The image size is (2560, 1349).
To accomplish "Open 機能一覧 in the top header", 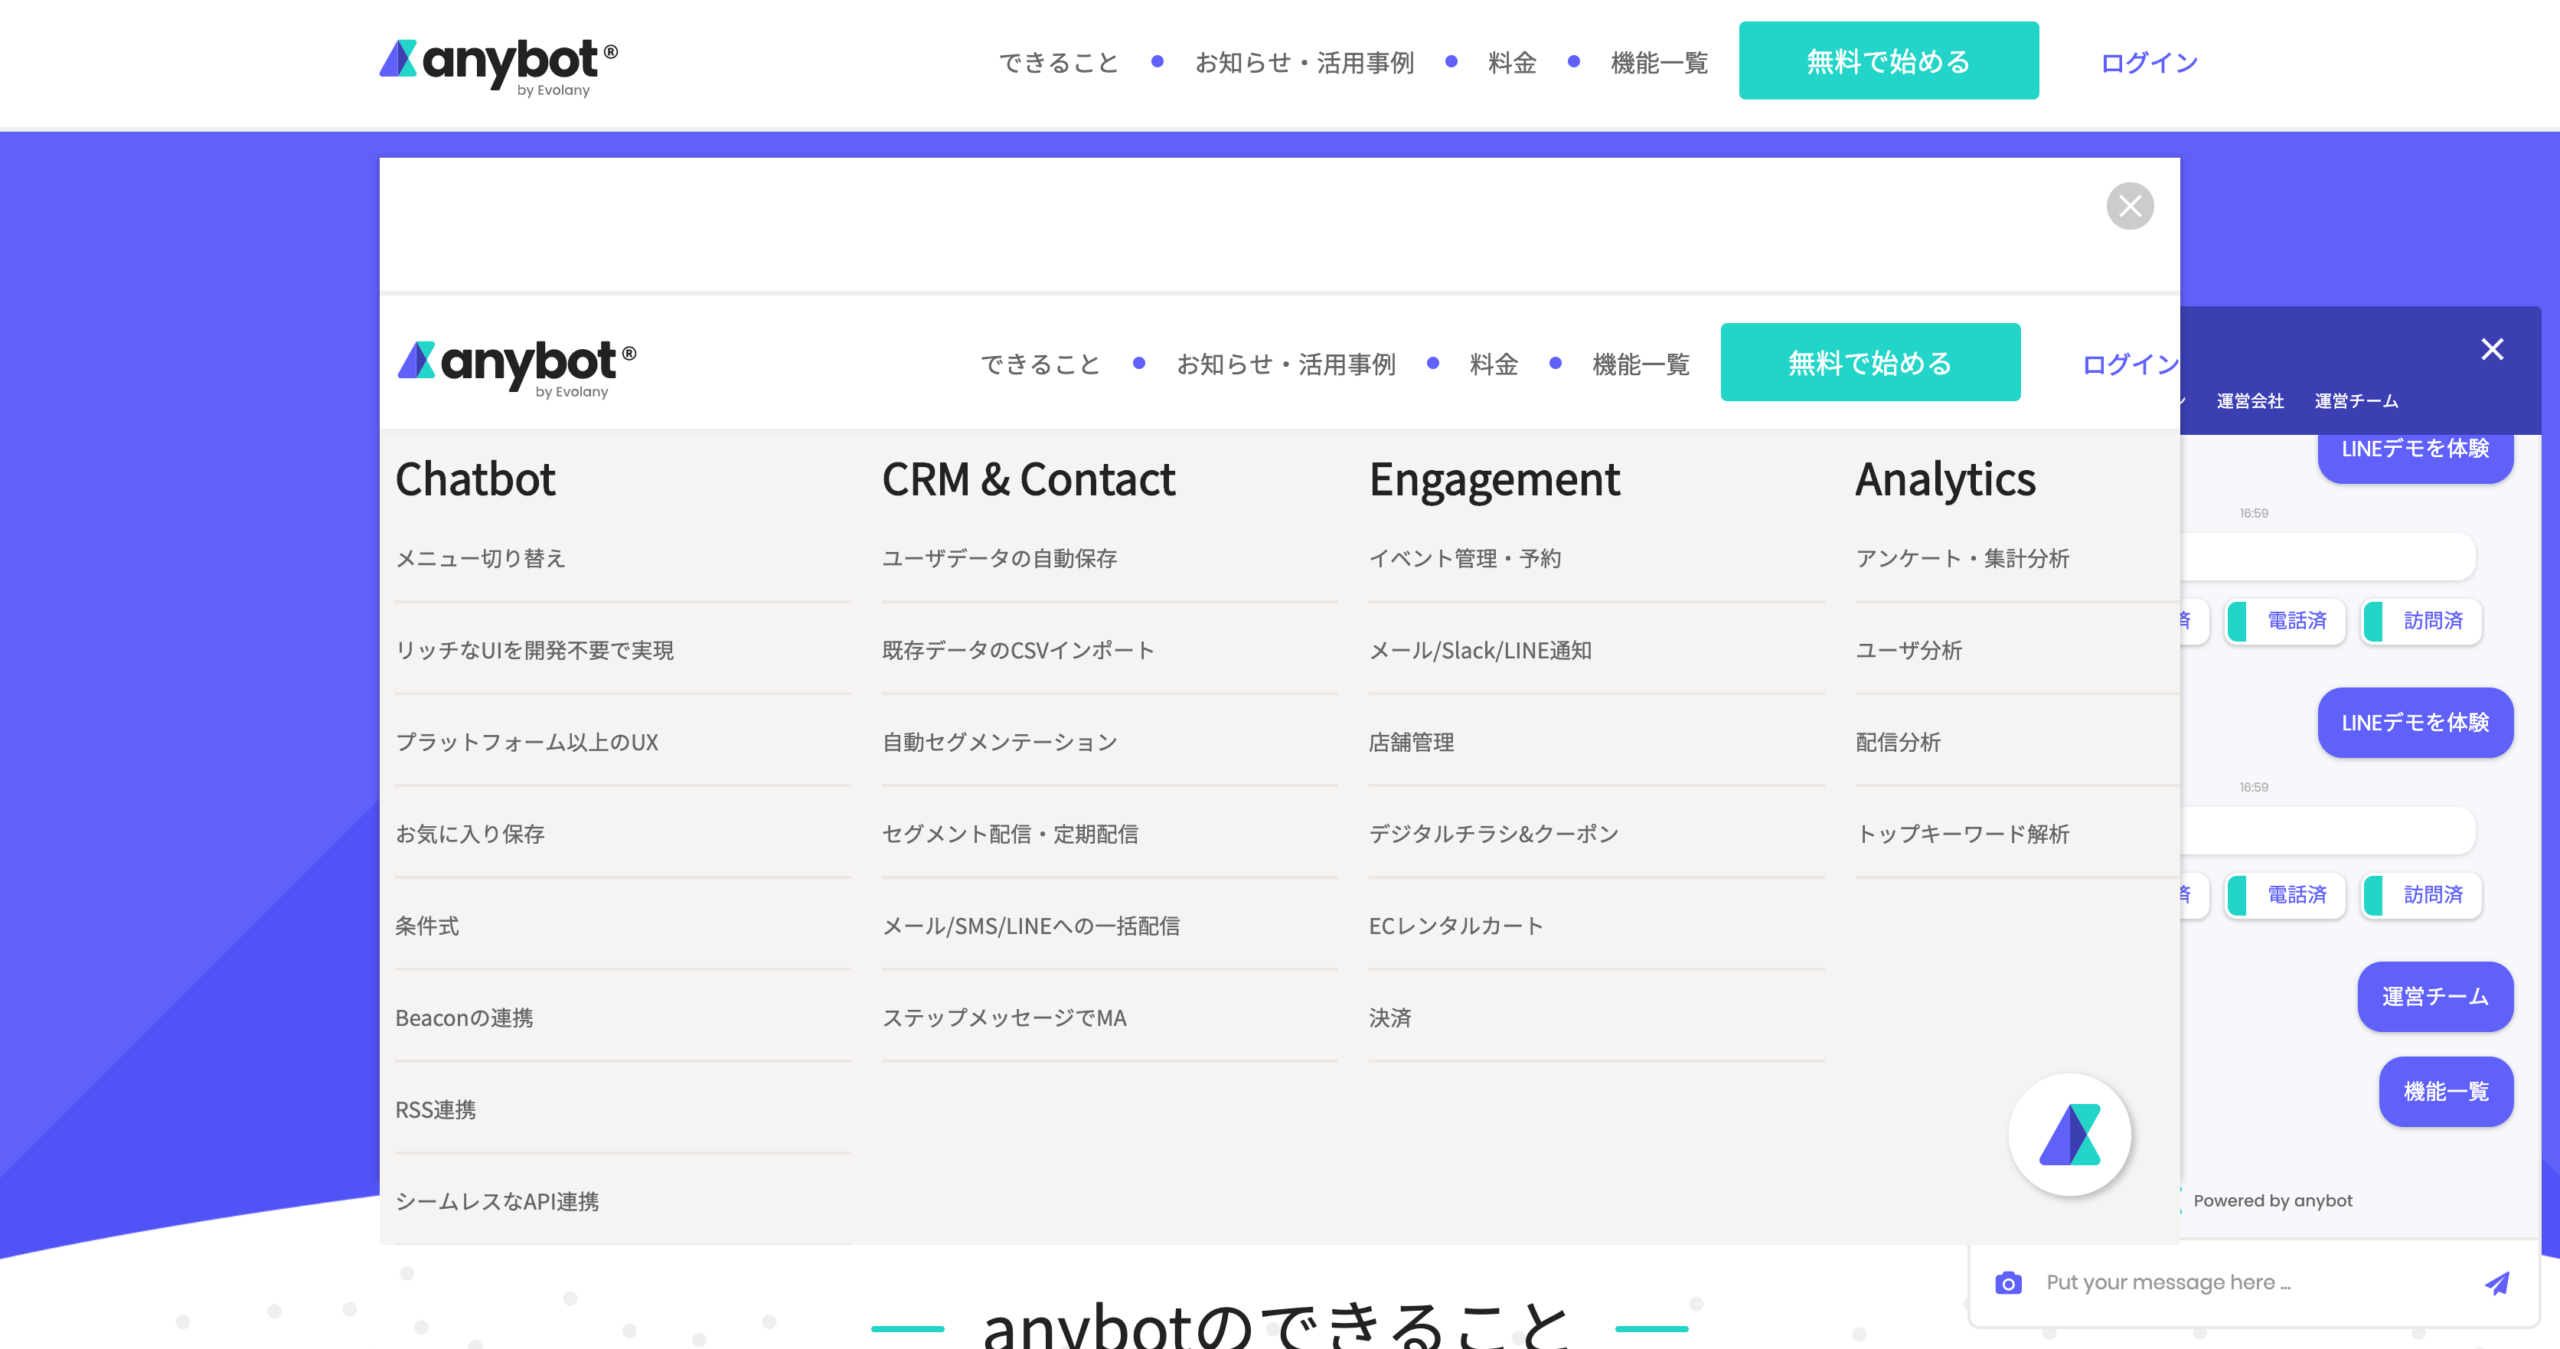I will pos(1659,63).
